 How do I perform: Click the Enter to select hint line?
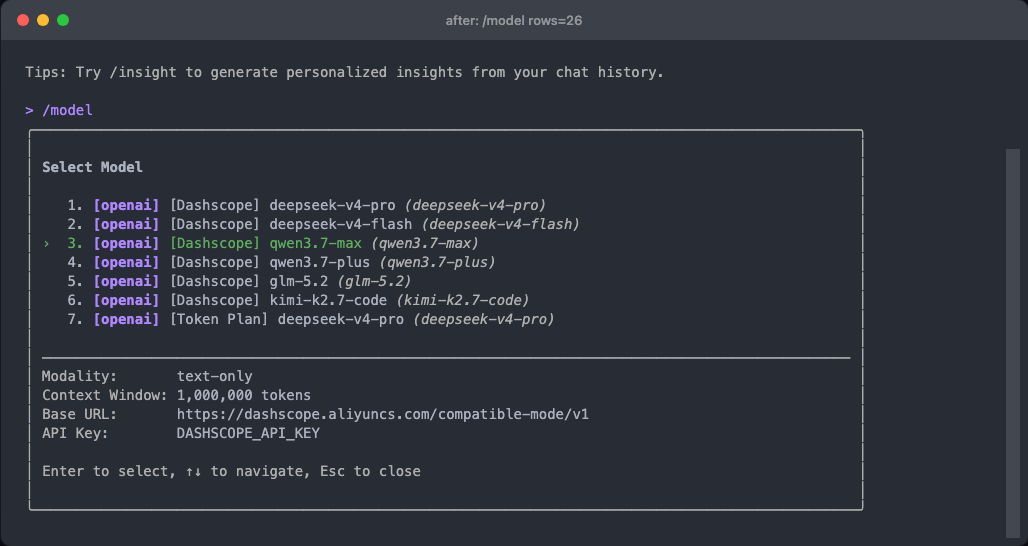click(231, 471)
